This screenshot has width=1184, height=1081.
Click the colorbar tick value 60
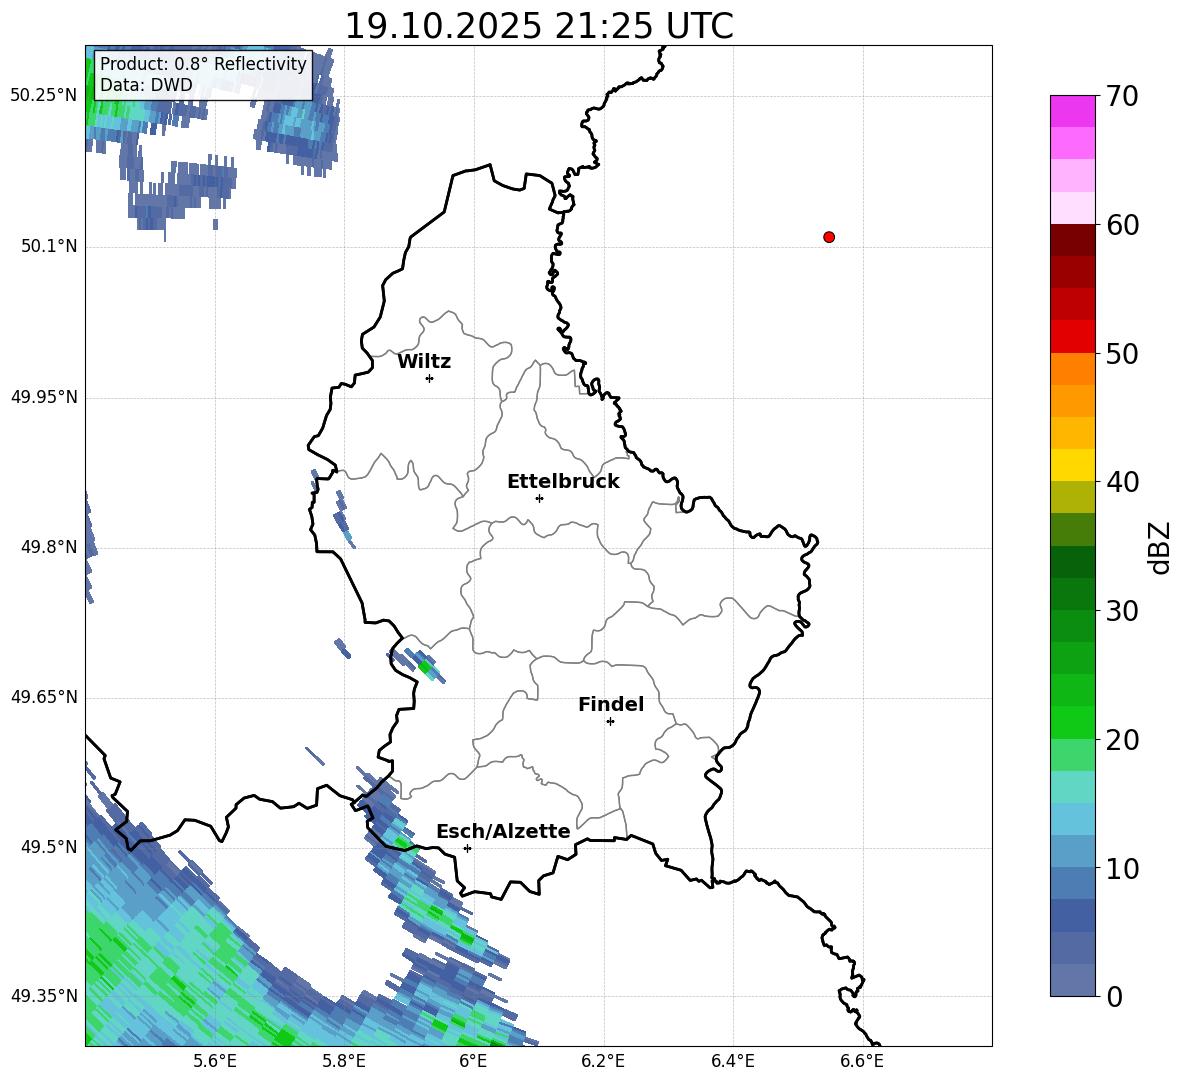pyautogui.click(x=1122, y=225)
